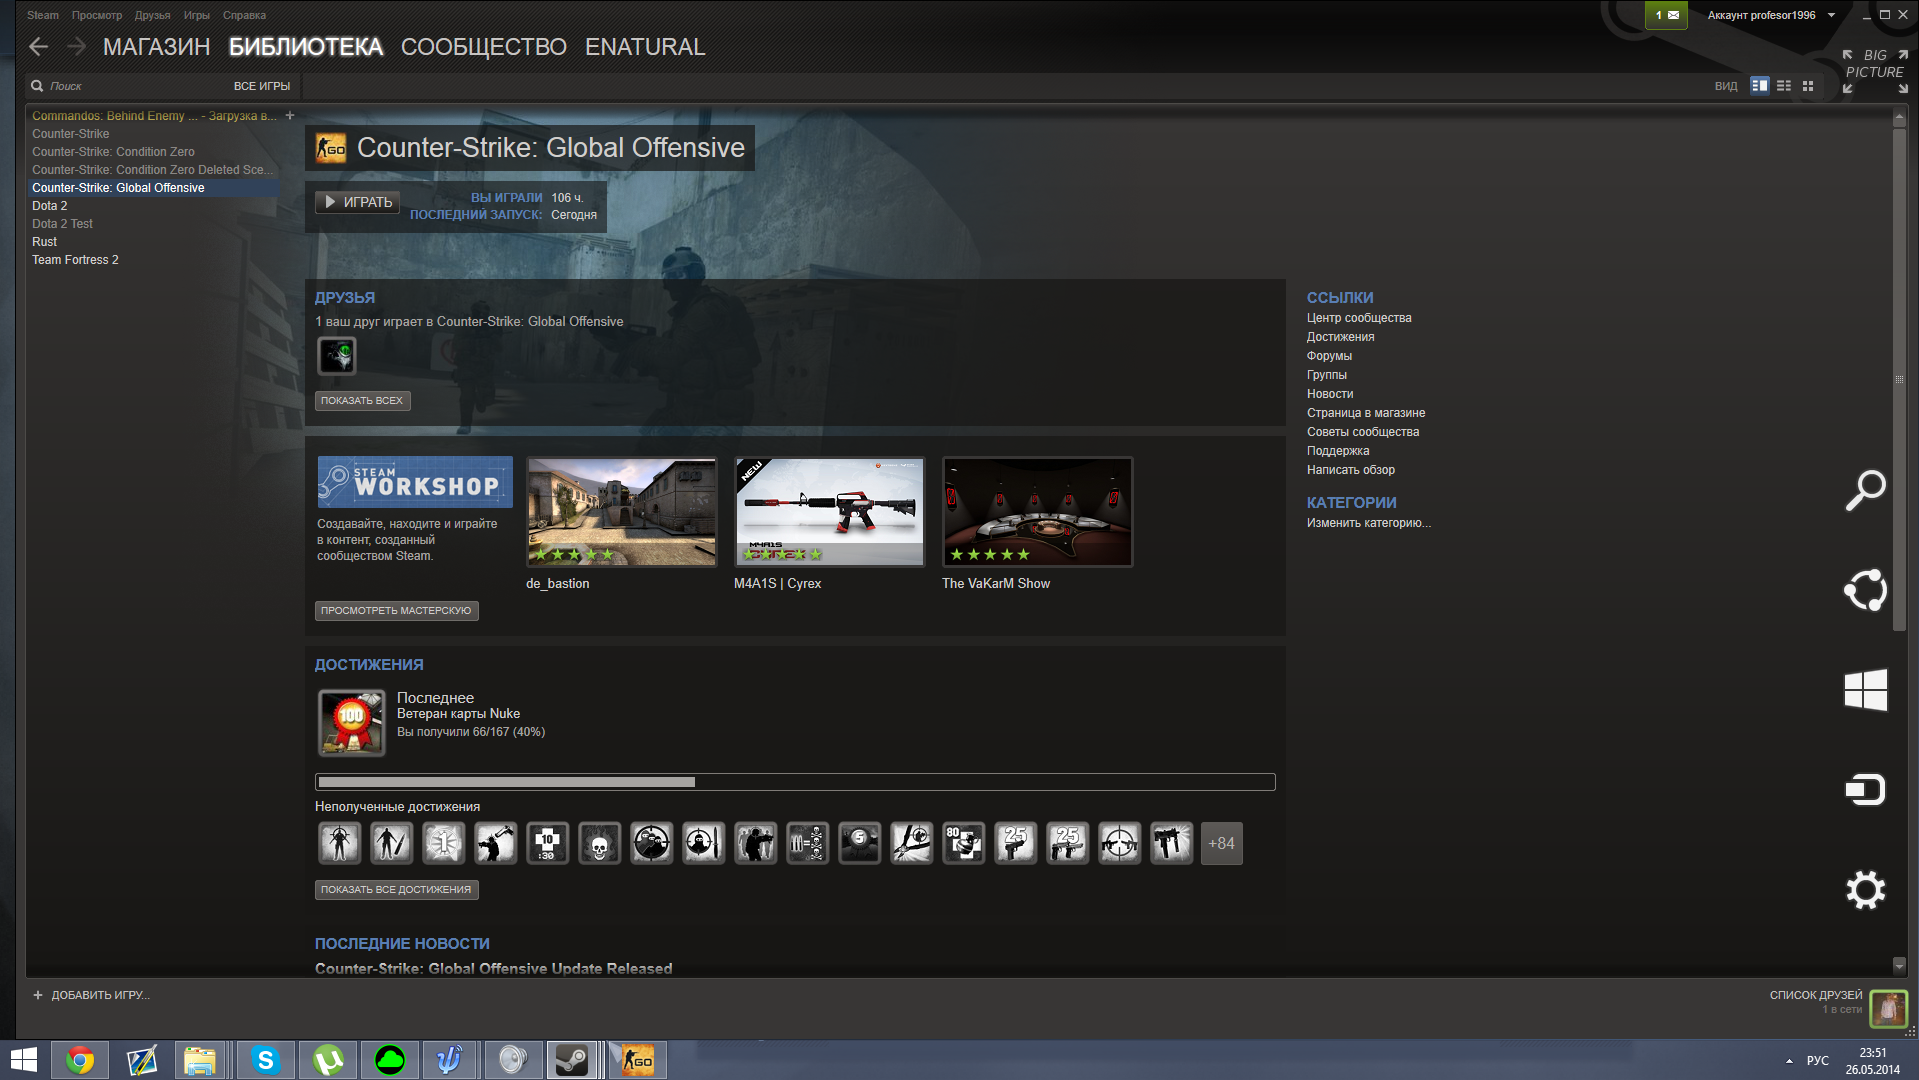Click the plus next to Commandos download

pyautogui.click(x=290, y=116)
